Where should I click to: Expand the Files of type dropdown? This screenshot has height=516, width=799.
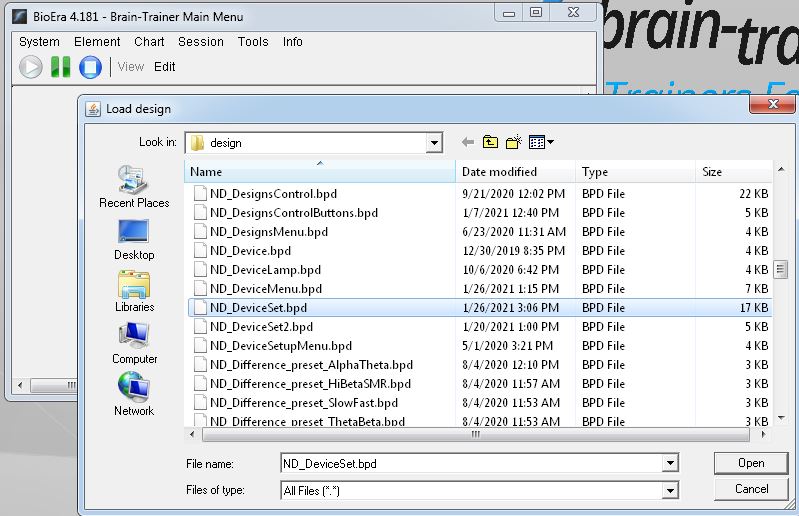point(670,491)
